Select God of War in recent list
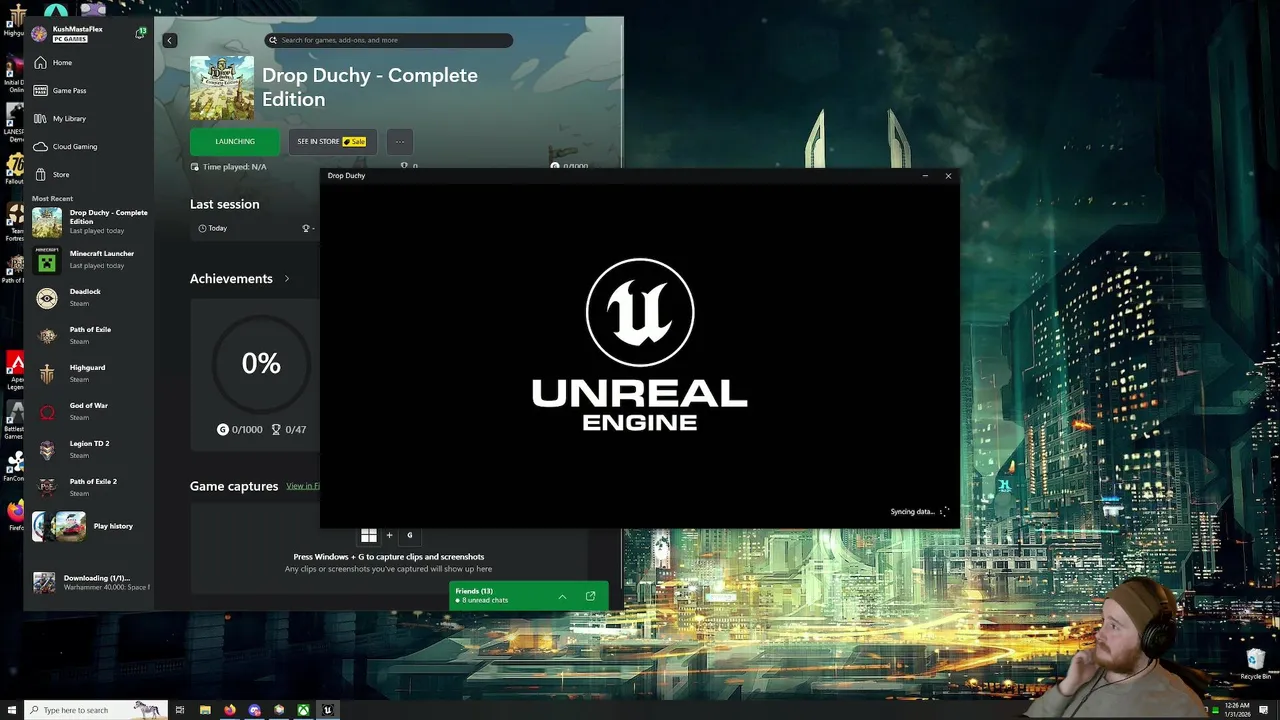This screenshot has width=1280, height=720. [x=90, y=412]
